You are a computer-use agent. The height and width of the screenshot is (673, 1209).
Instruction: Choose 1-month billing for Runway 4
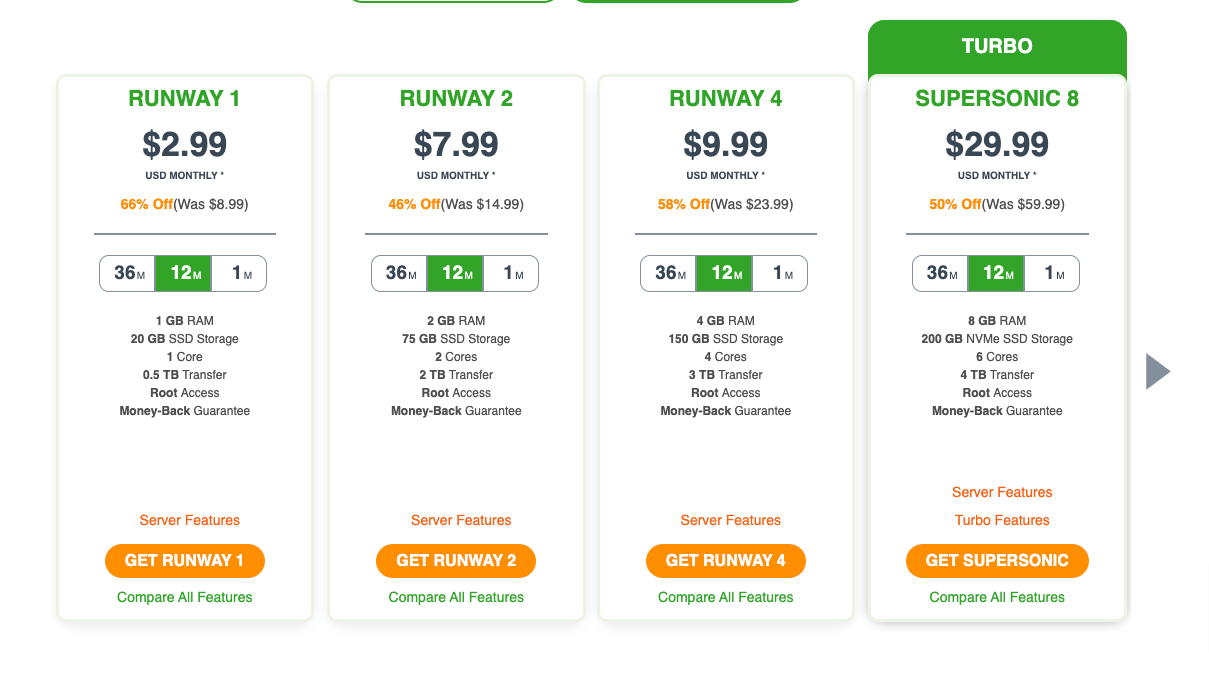tap(780, 273)
